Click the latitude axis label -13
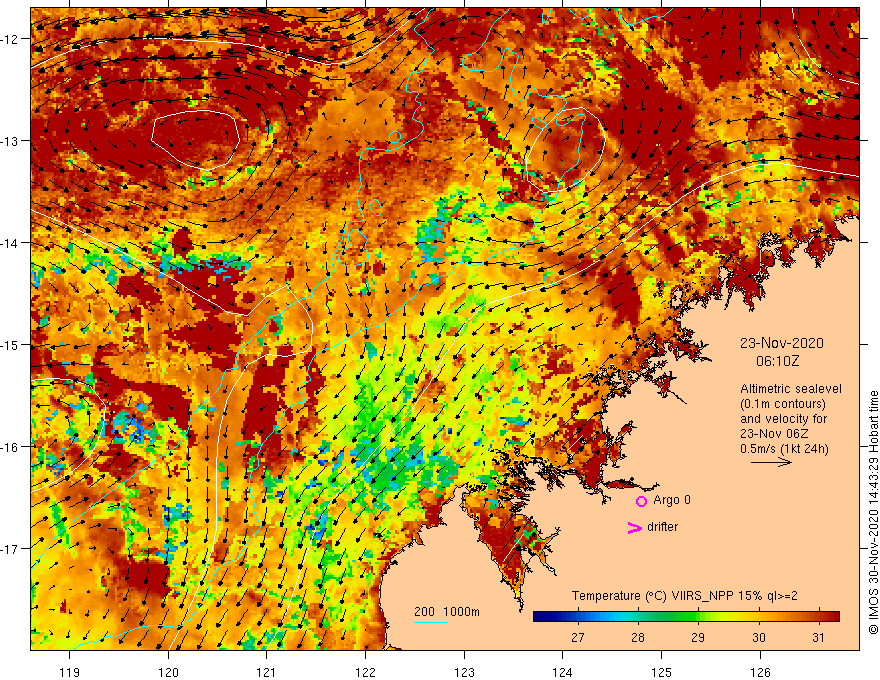The image size is (880, 680). [x=10, y=141]
